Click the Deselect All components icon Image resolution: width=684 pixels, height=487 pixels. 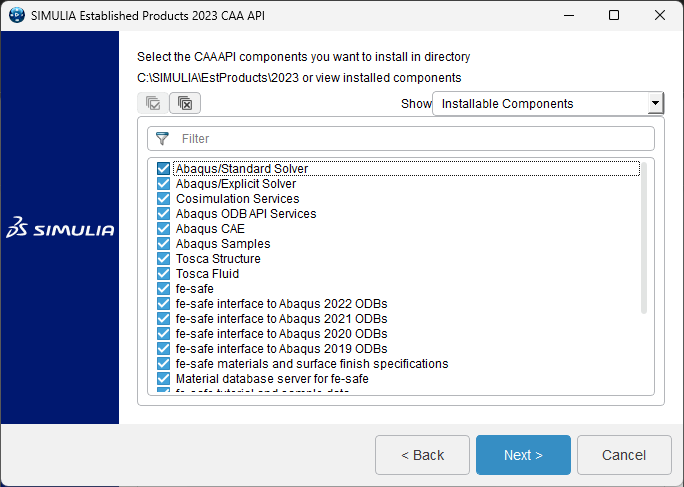click(x=185, y=103)
